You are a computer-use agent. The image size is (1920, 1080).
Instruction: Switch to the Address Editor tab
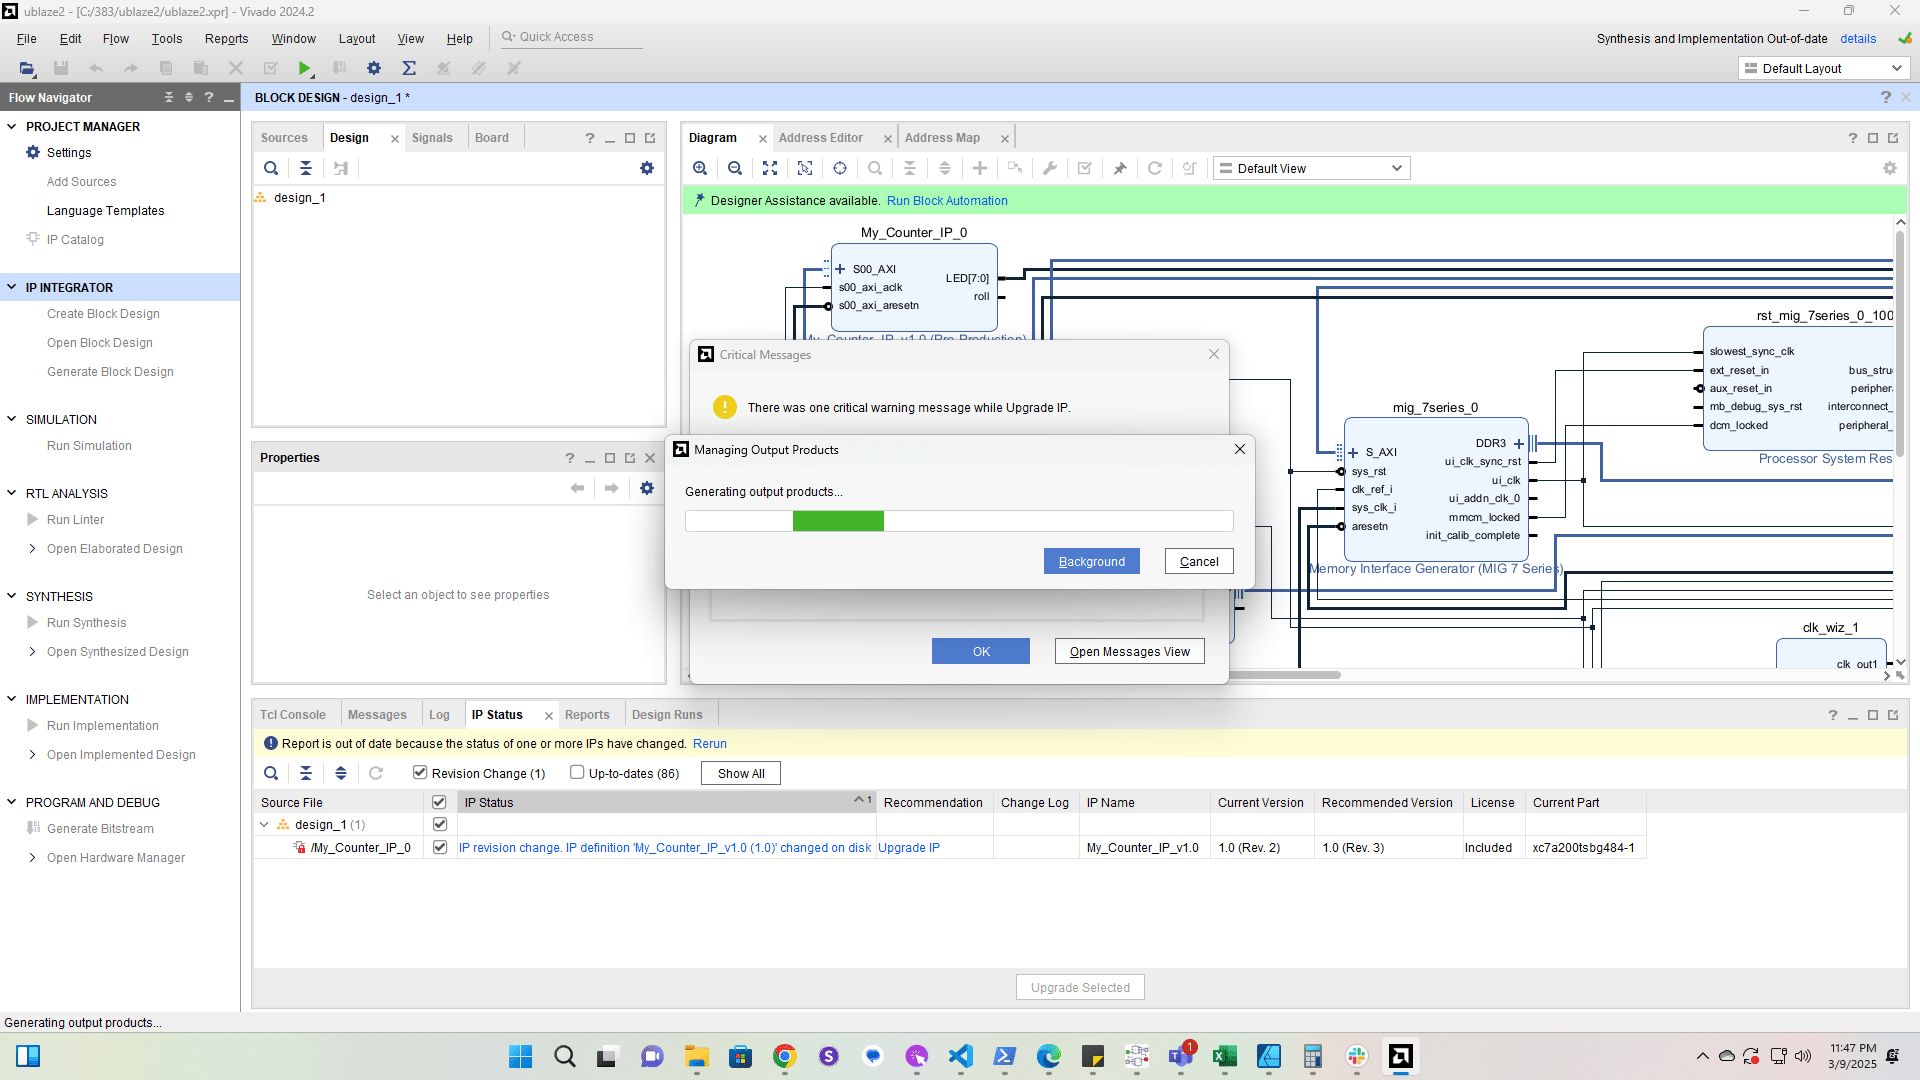coord(820,138)
